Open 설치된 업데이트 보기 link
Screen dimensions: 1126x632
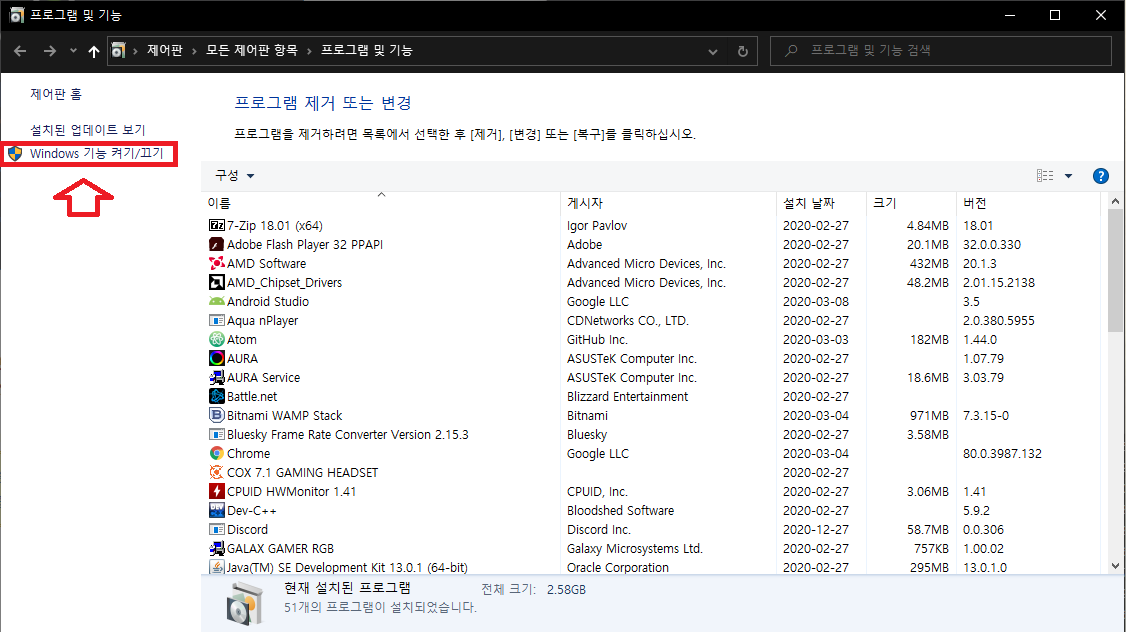[x=88, y=130]
